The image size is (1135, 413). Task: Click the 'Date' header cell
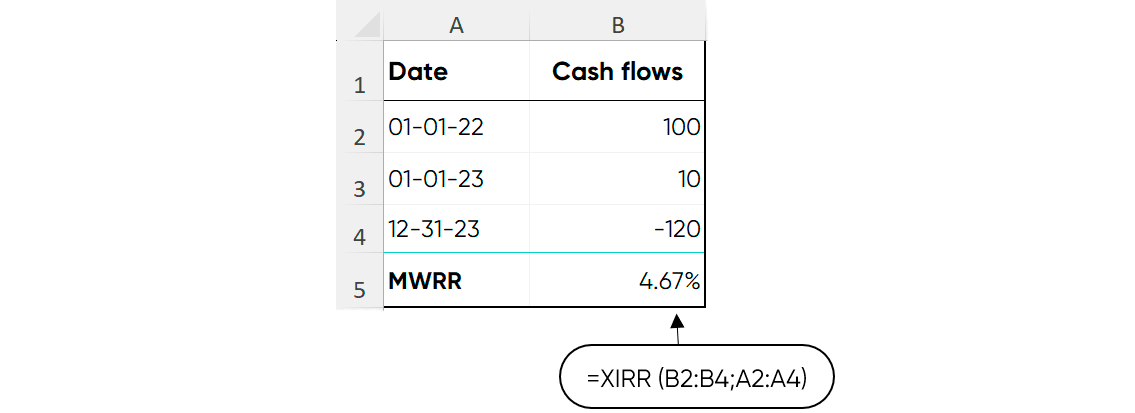coord(457,71)
